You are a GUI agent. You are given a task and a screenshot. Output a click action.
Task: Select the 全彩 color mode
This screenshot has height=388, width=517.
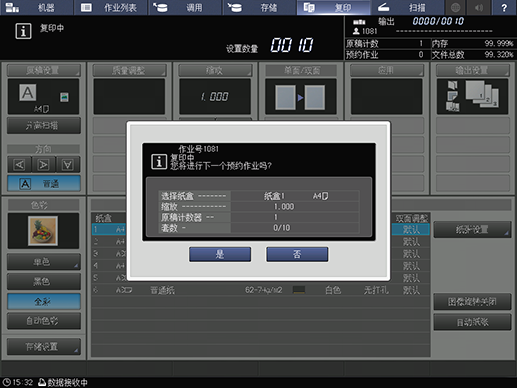pyautogui.click(x=43, y=302)
